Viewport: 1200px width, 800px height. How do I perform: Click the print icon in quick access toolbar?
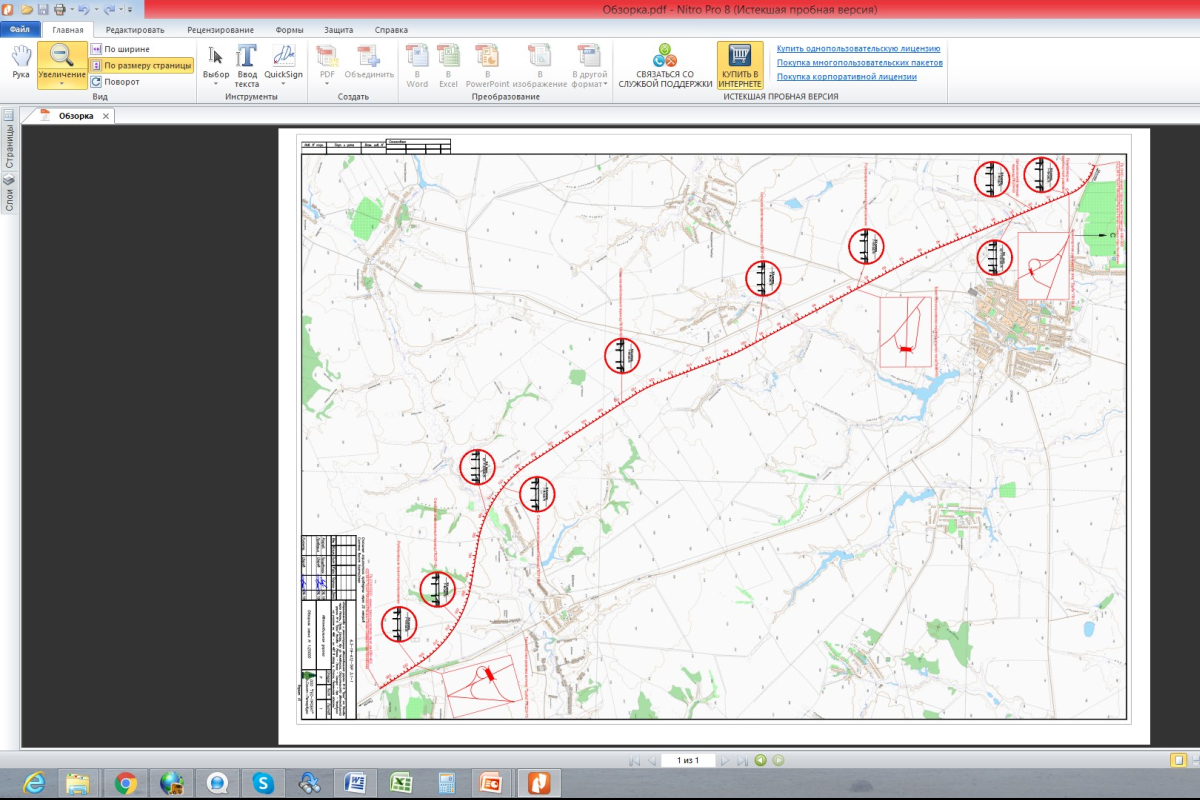tap(59, 9)
